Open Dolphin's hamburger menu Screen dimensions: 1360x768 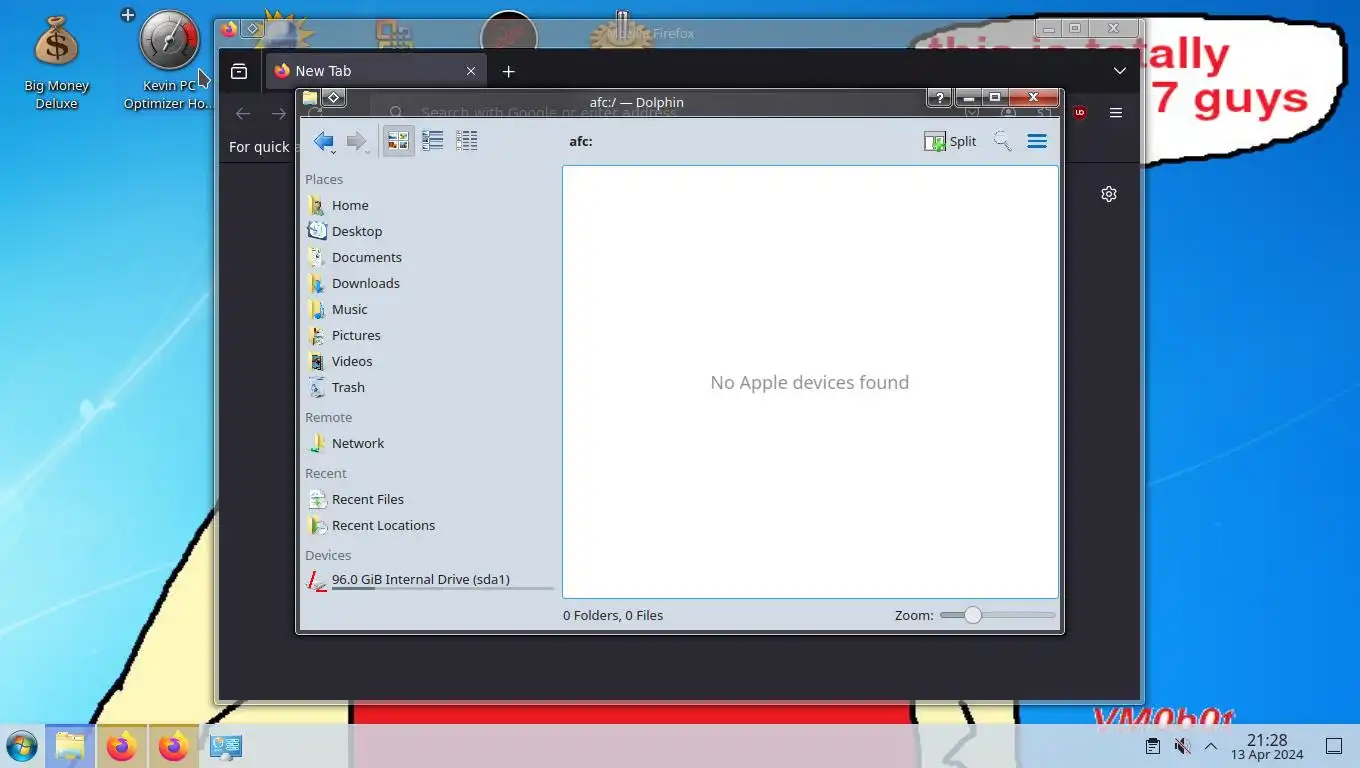pyautogui.click(x=1037, y=142)
